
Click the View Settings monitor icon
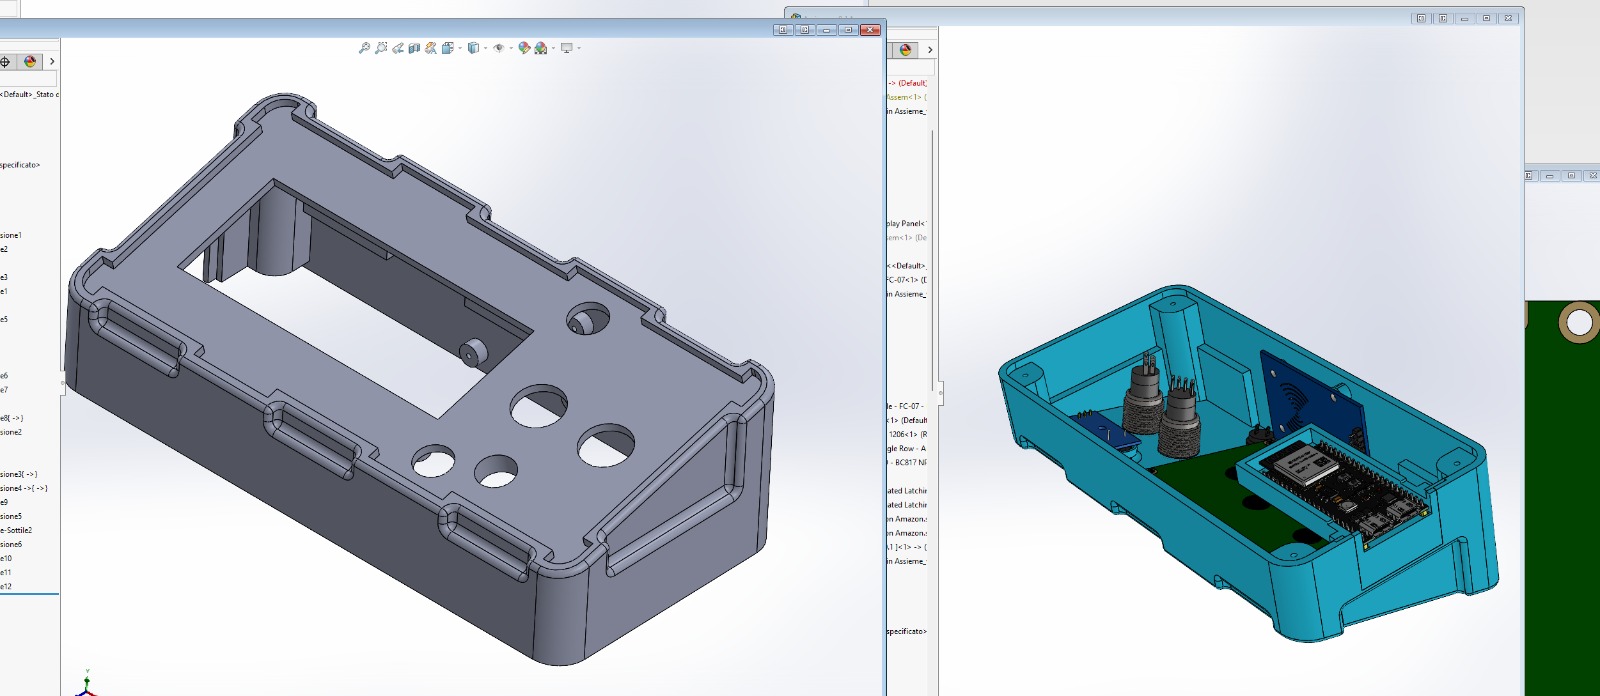[x=567, y=48]
